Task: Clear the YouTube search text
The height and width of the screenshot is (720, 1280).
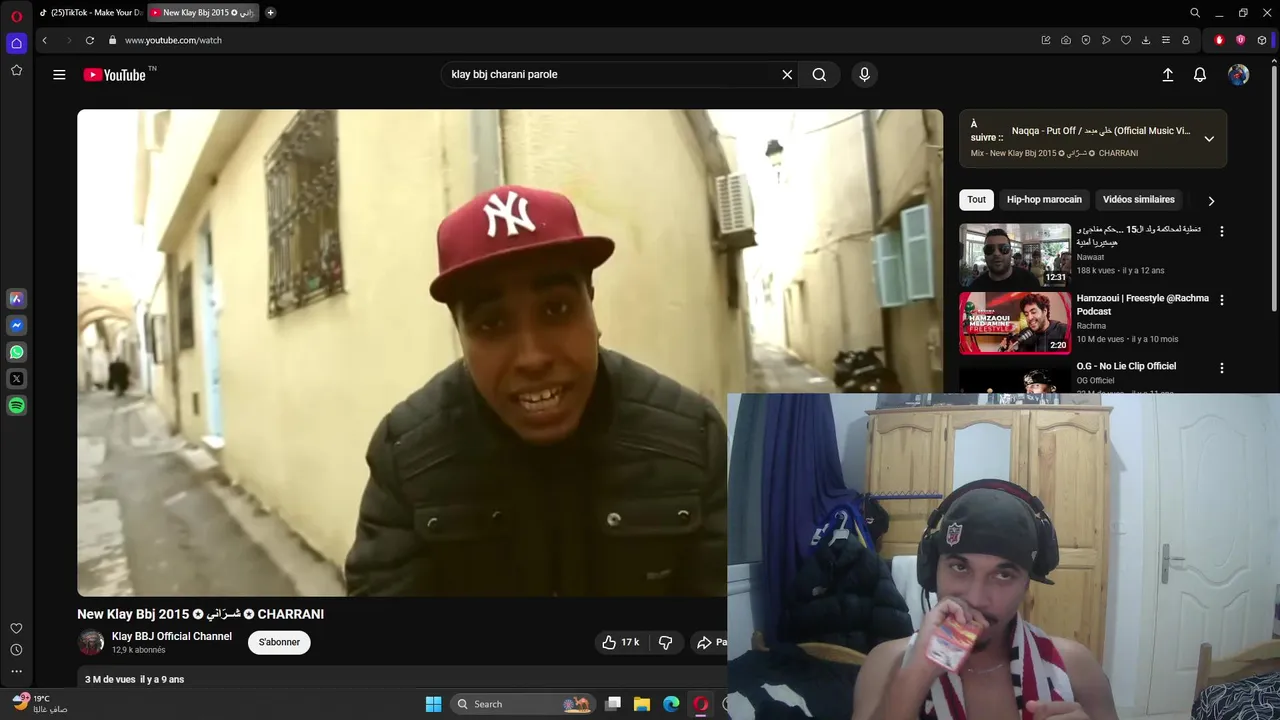Action: click(x=787, y=75)
